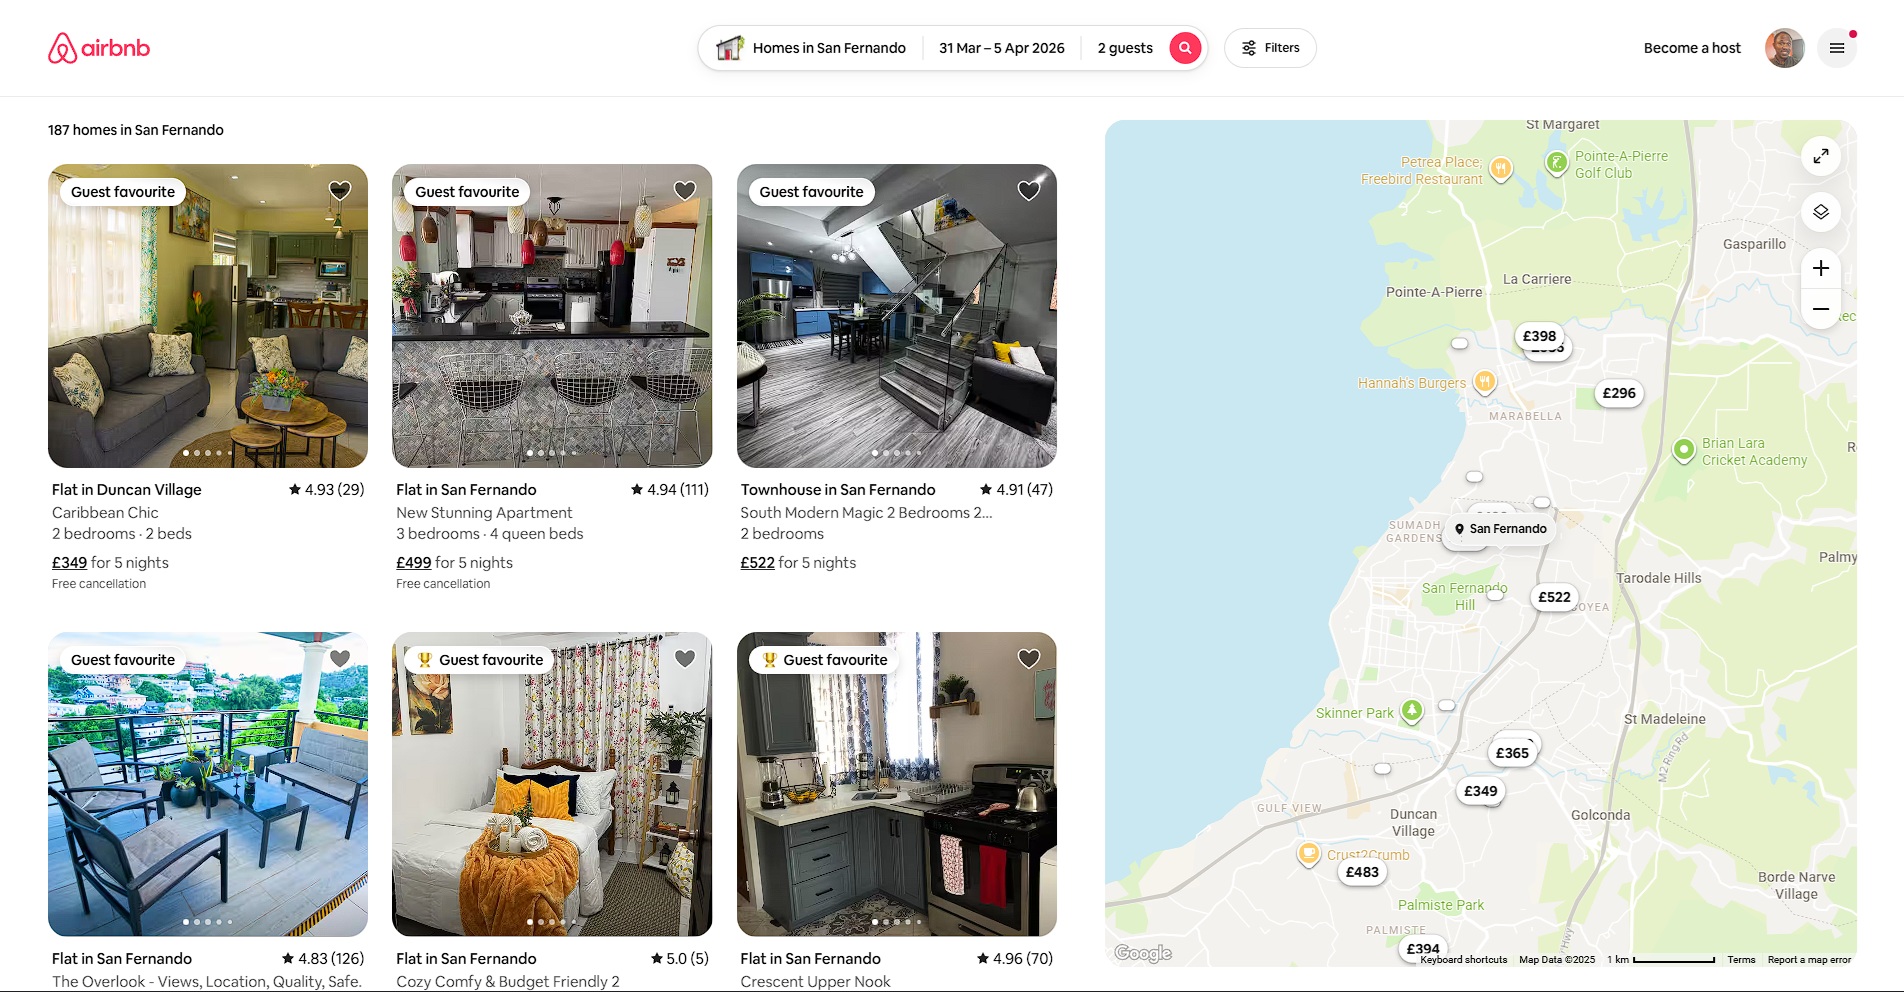Toggle wishlist heart on New Stunning Apartment
Viewport: 1904px width, 992px height.
685,190
